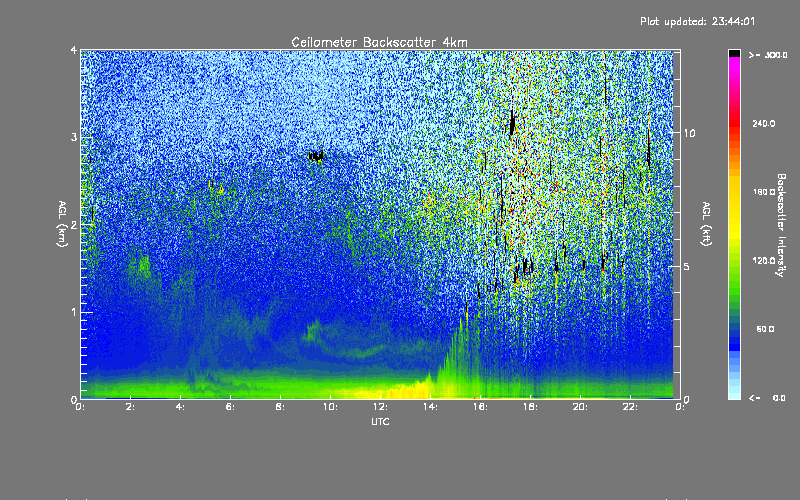Click the '120.0' colorbar value
This screenshot has height=500, width=800.
764,261
